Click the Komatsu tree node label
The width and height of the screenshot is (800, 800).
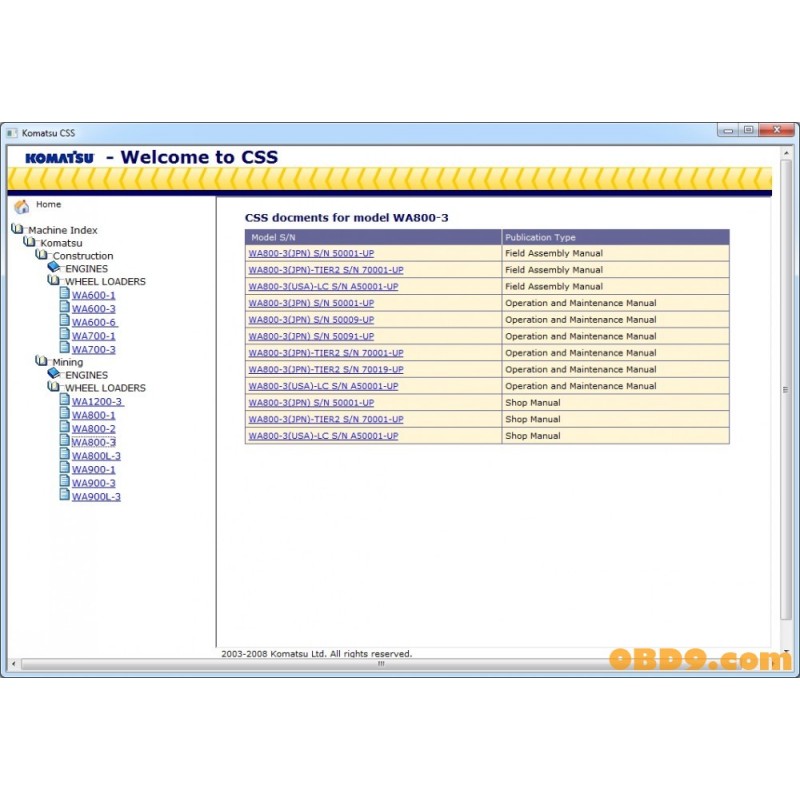tap(61, 243)
